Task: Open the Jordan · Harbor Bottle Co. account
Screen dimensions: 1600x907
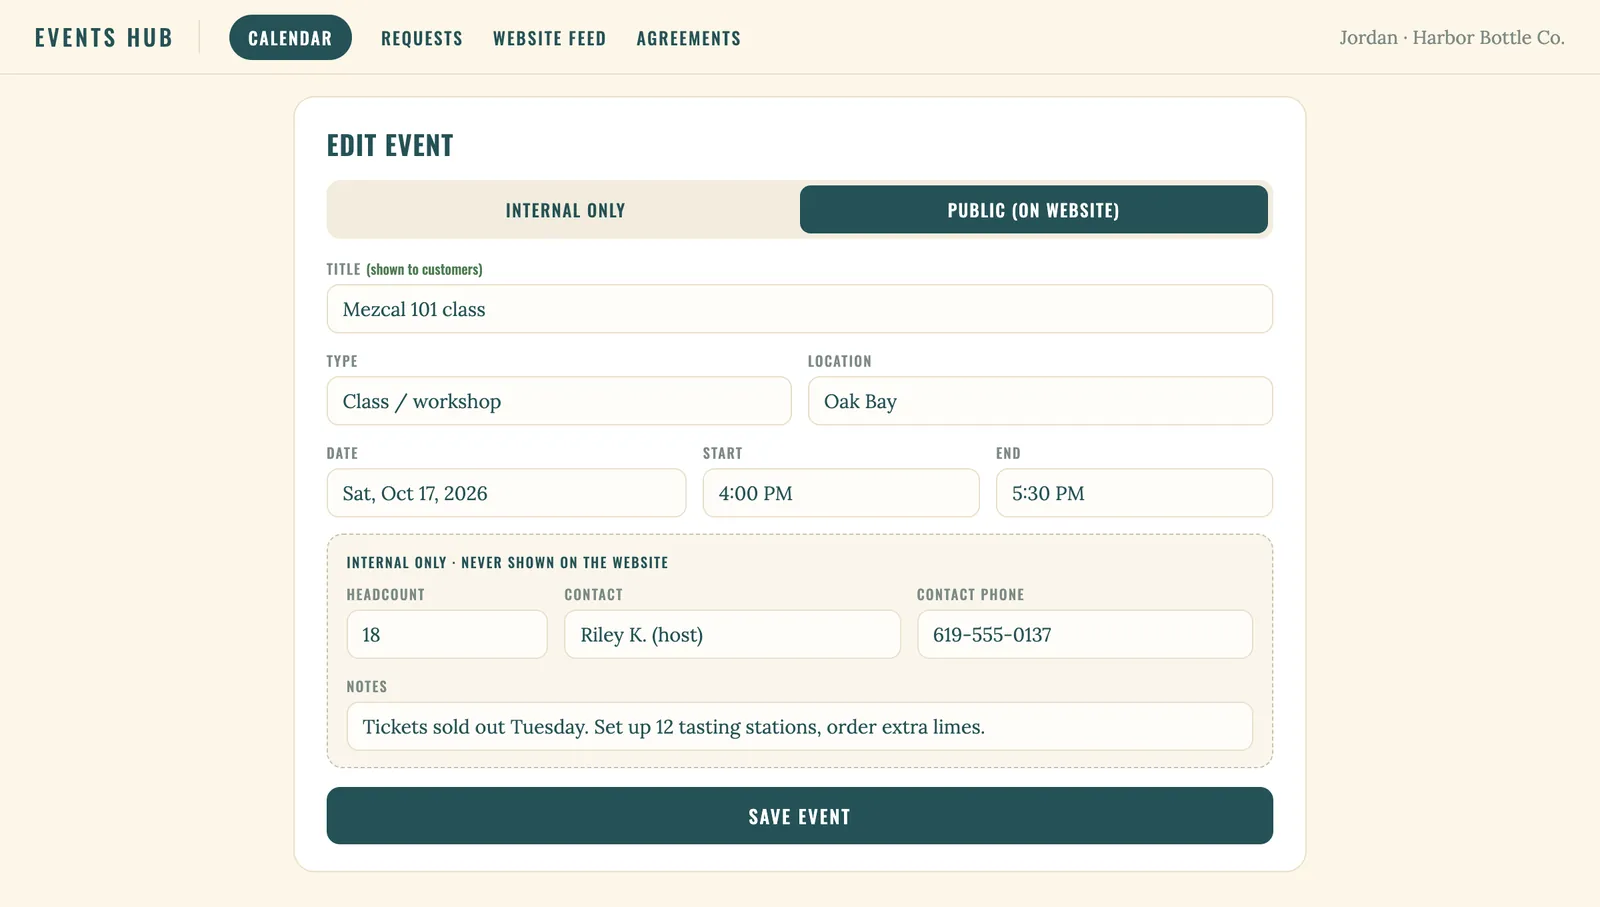Action: tap(1452, 38)
